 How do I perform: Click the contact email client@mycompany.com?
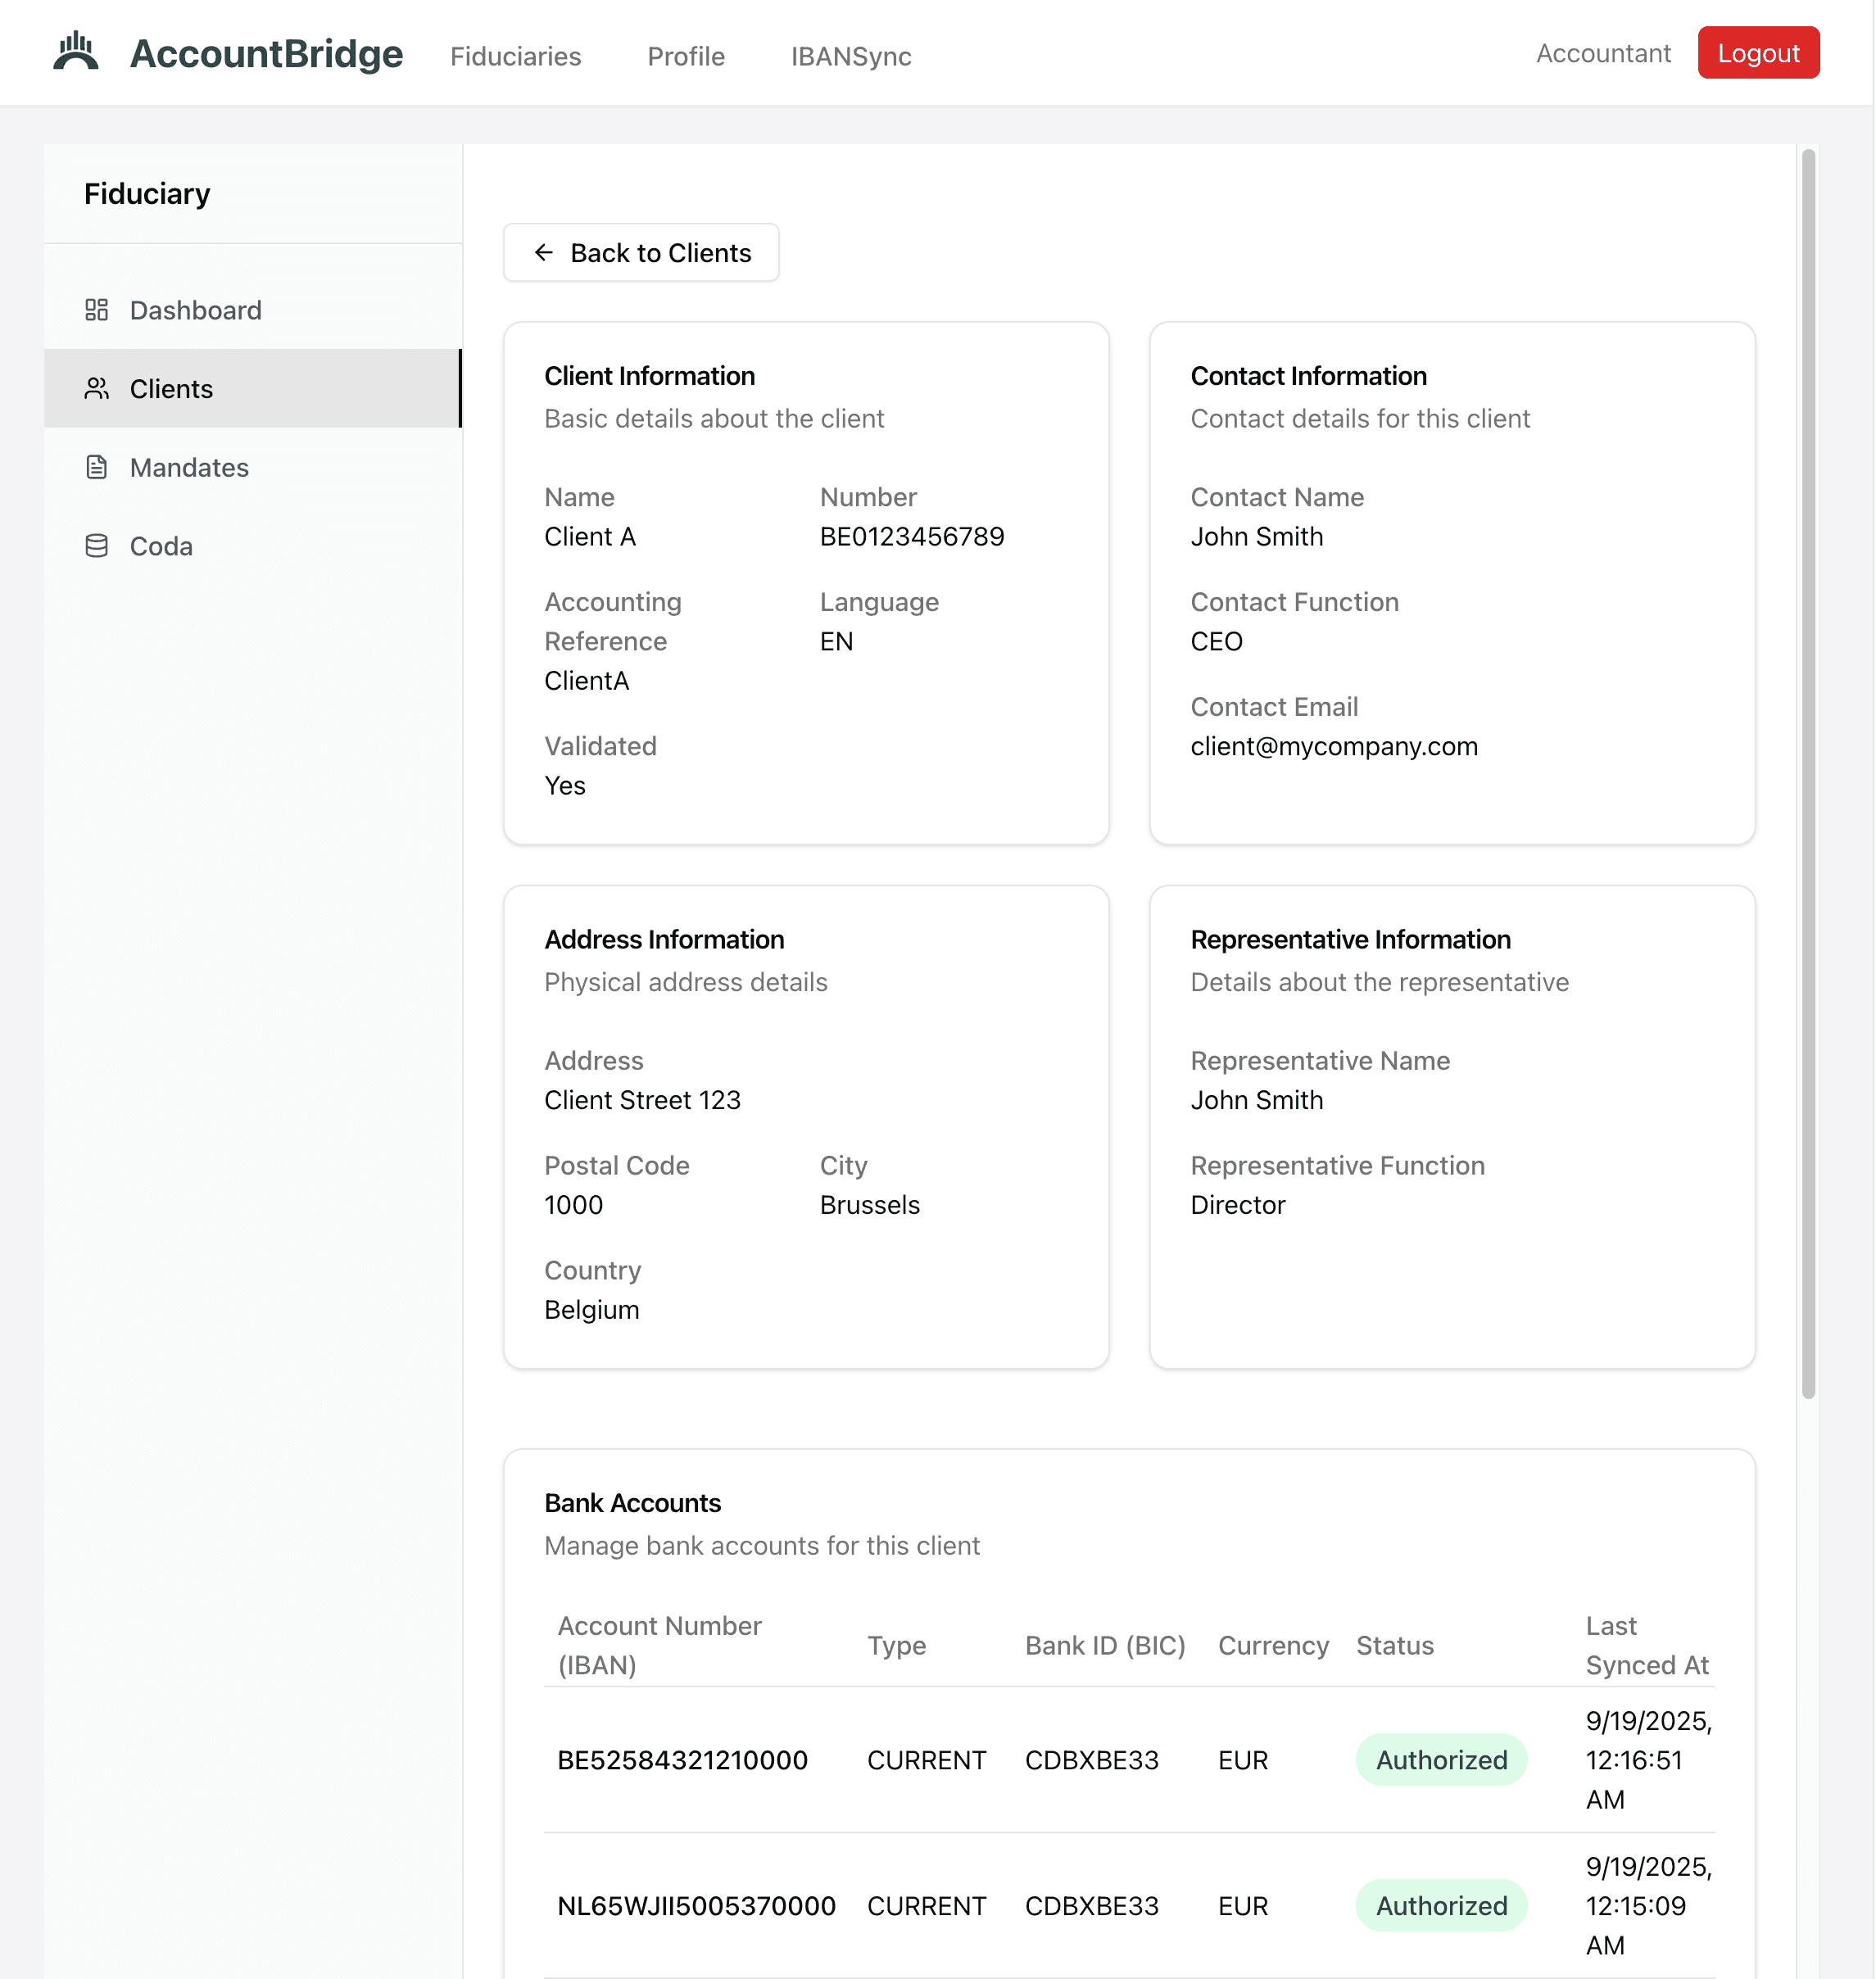[1334, 747]
